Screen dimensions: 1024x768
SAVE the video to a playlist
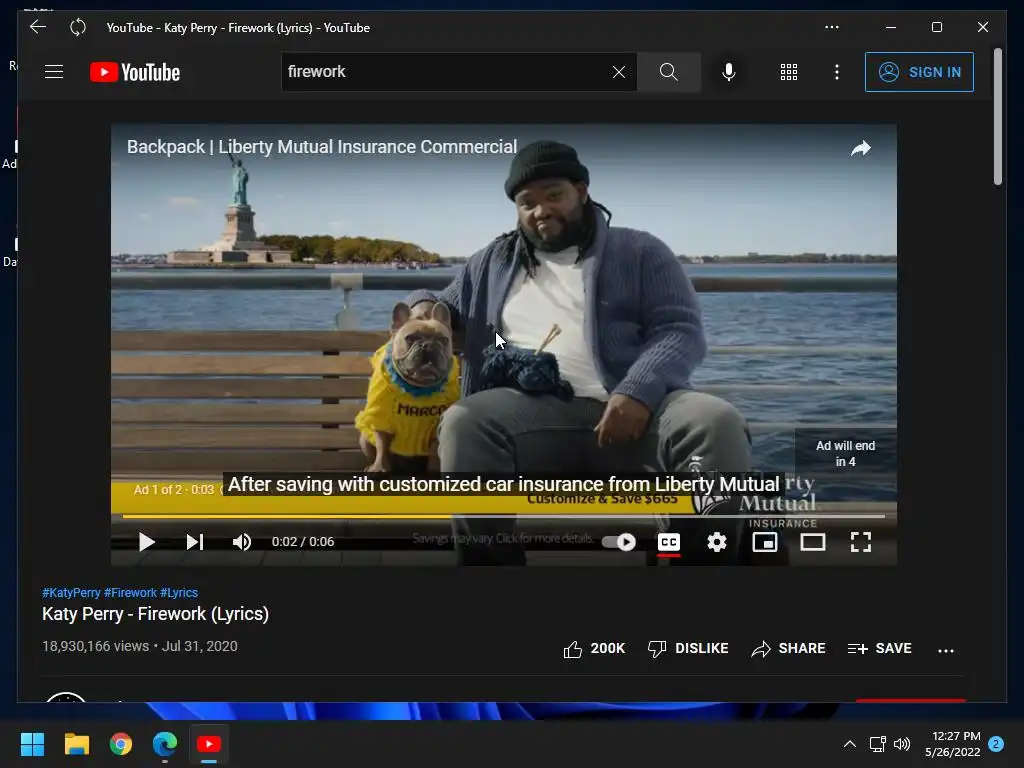(x=879, y=648)
